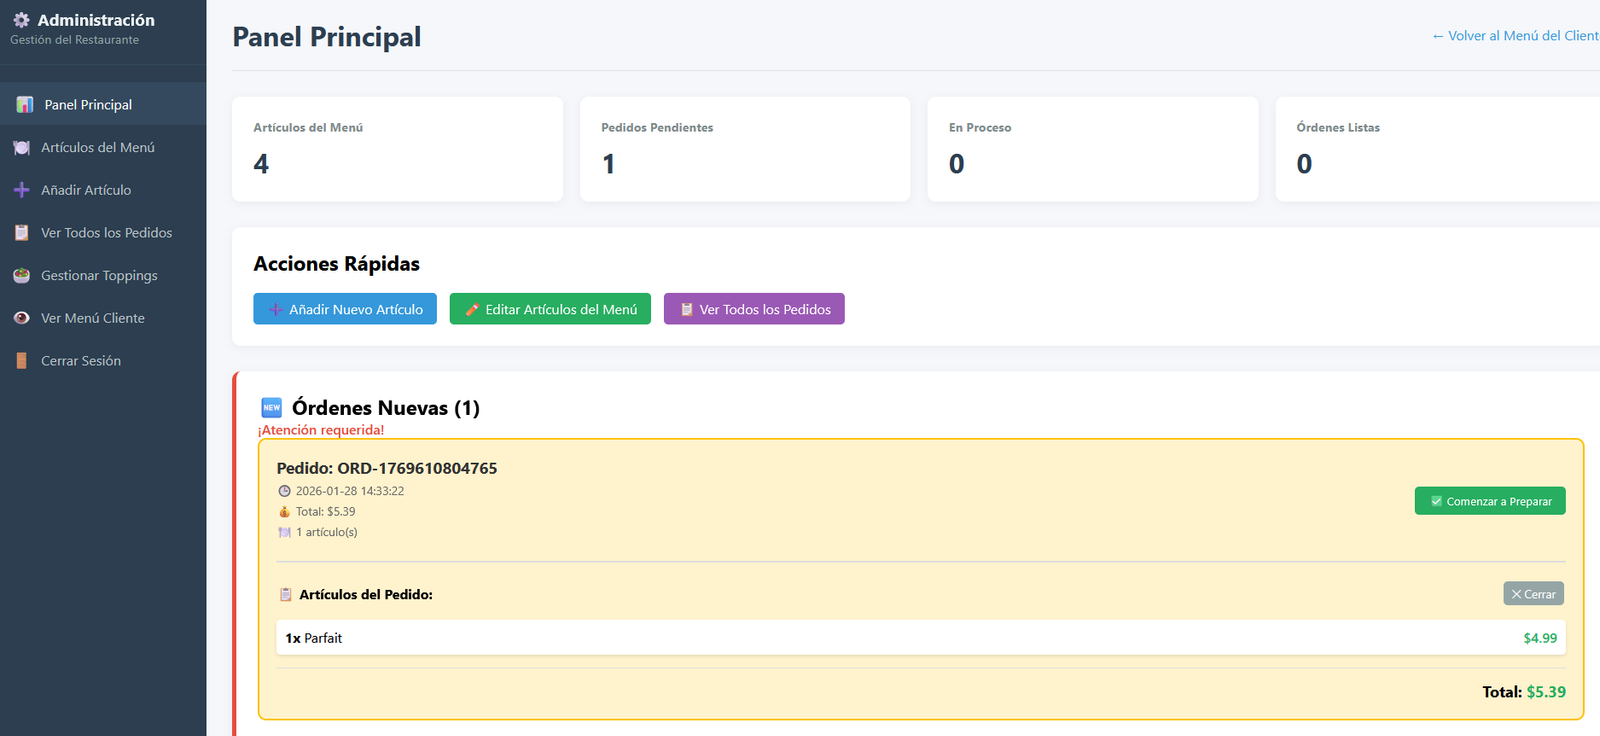This screenshot has width=1600, height=736.
Task: Click the timestamp 2026-01-28 14:33:22
Action: [x=350, y=491]
